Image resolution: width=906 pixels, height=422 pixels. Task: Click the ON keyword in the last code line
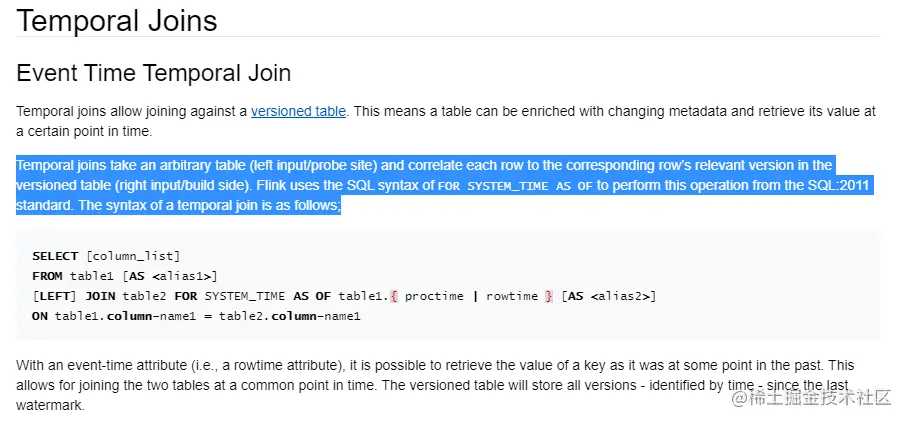coord(40,316)
